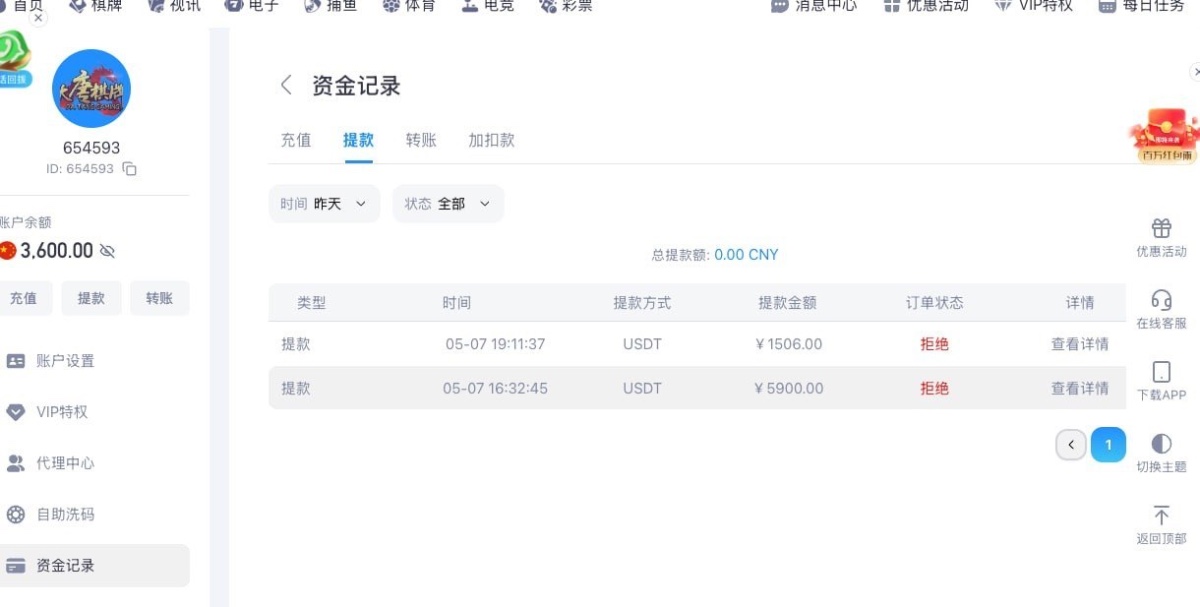Screen dimensions: 1200x607
Task: Return to top with 返回顶部 arrow icon
Action: tap(1161, 515)
